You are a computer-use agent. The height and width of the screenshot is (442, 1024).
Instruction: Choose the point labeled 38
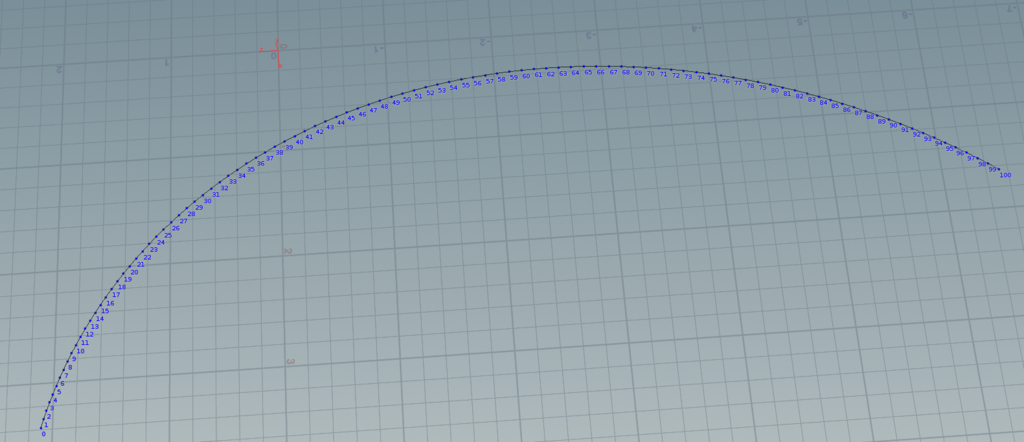[280, 153]
